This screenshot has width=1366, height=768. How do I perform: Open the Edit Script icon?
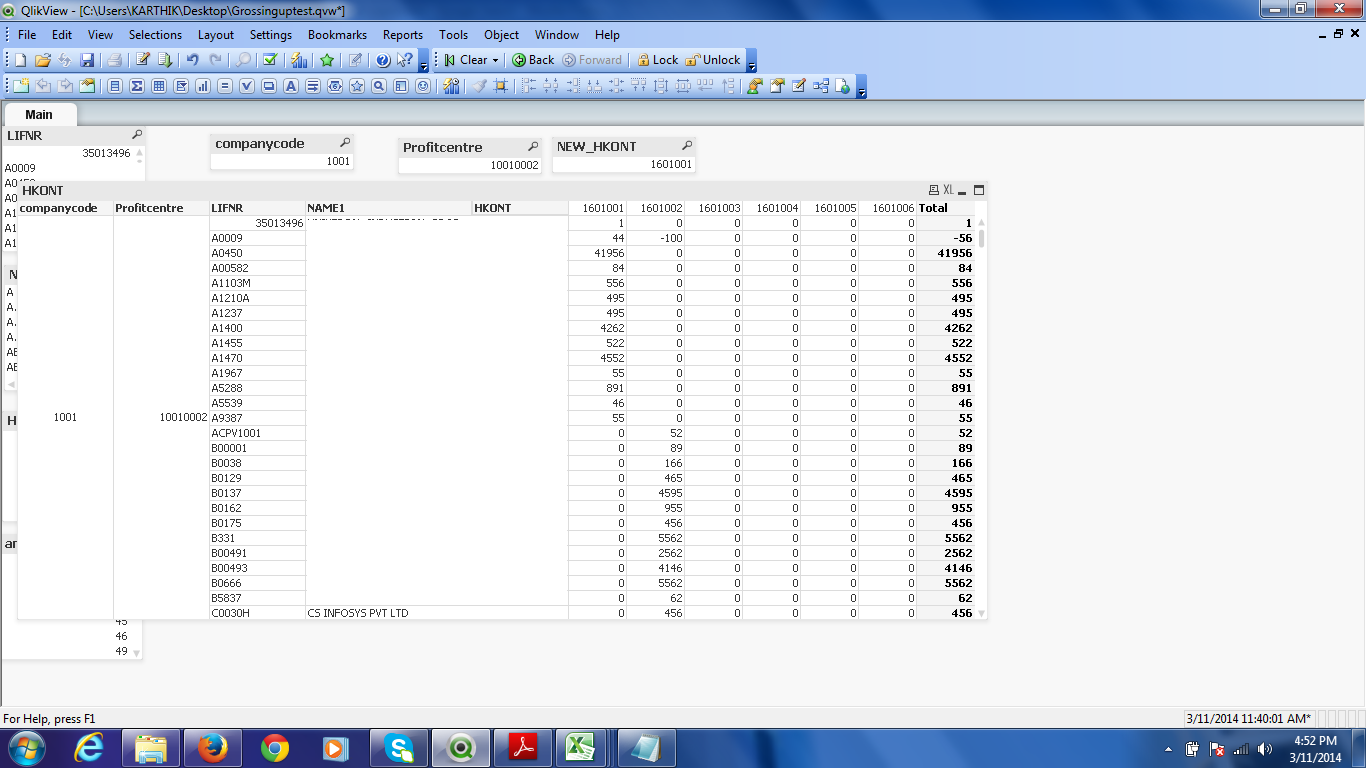(x=143, y=60)
